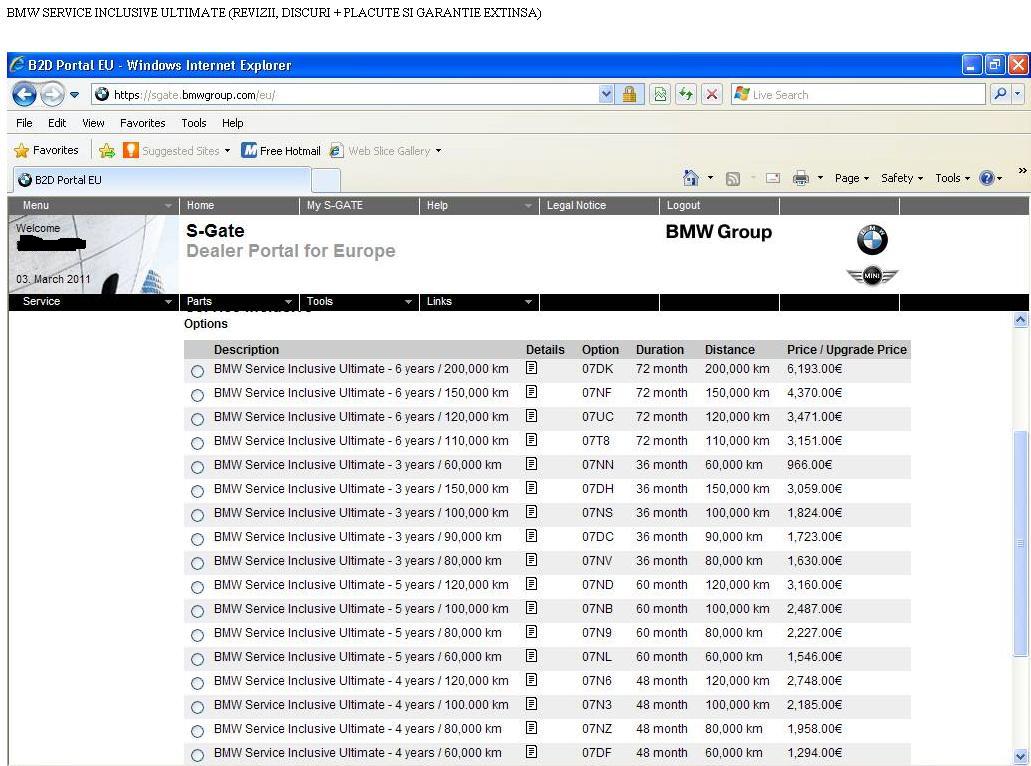
Task: Select the 6 years / 200,000 km radio button
Action: point(197,371)
